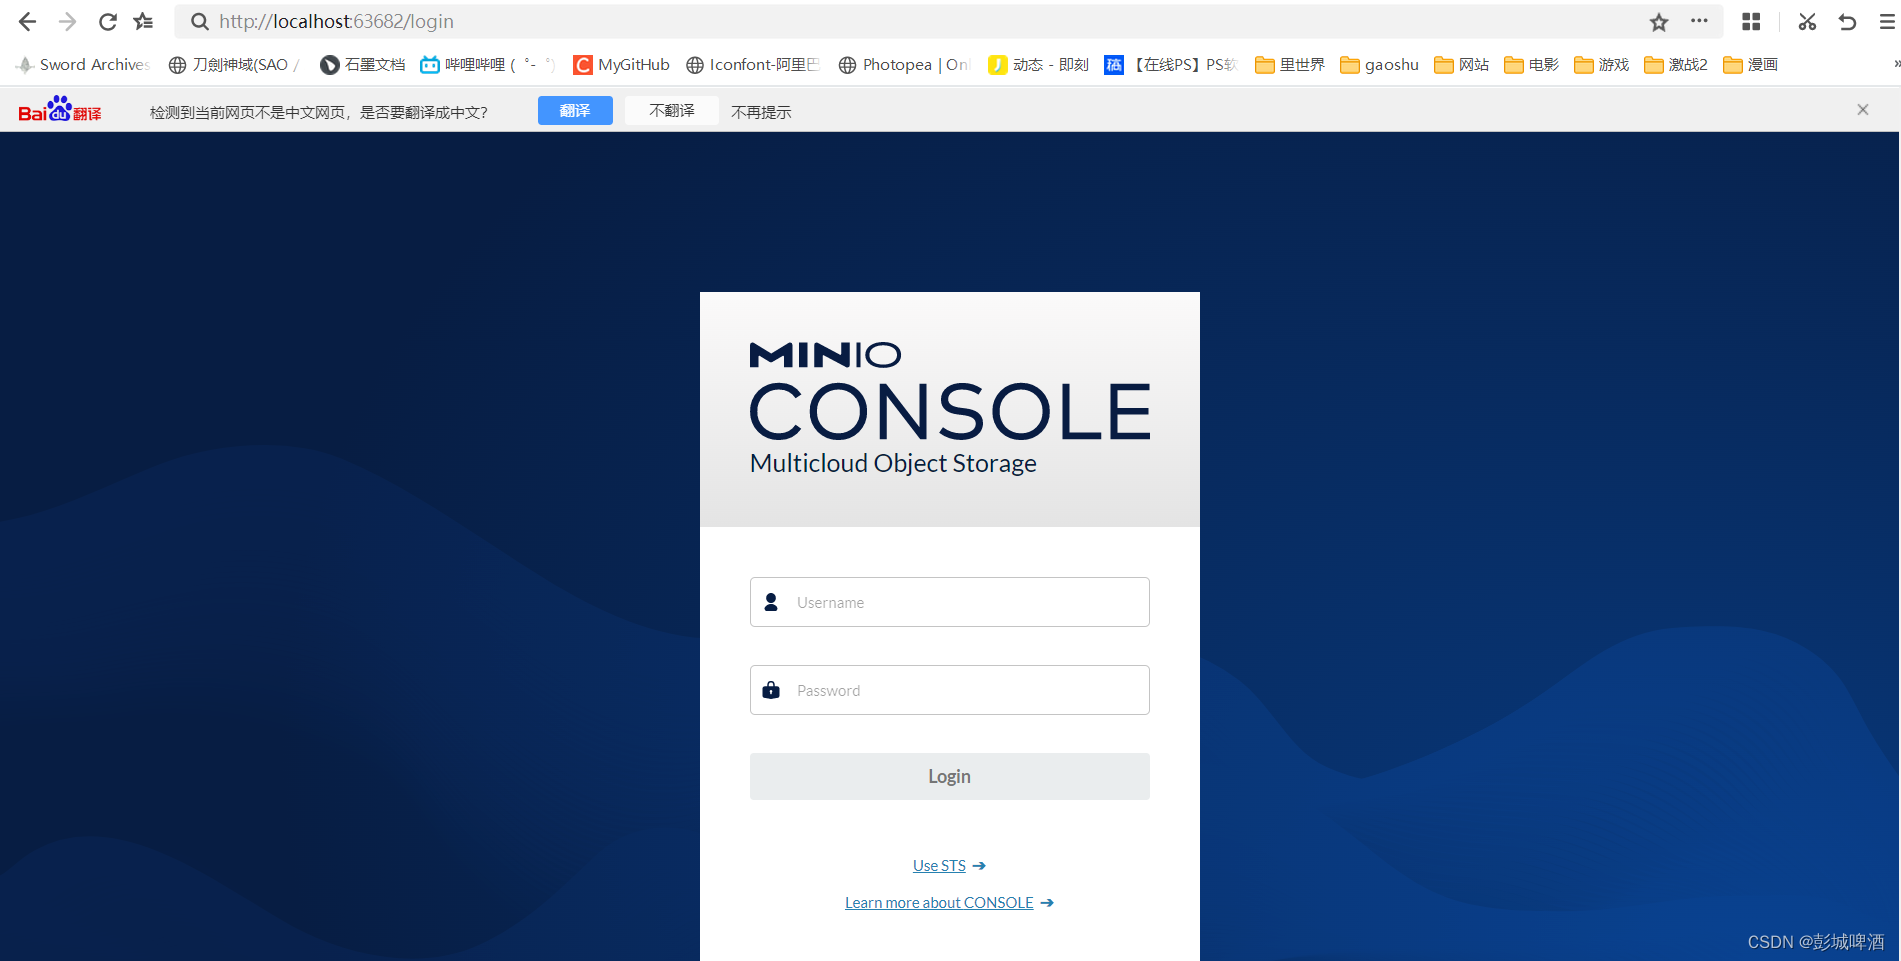Viewport: 1901px width, 961px height.
Task: Open the MyGitHub bookmark
Action: pyautogui.click(x=621, y=64)
